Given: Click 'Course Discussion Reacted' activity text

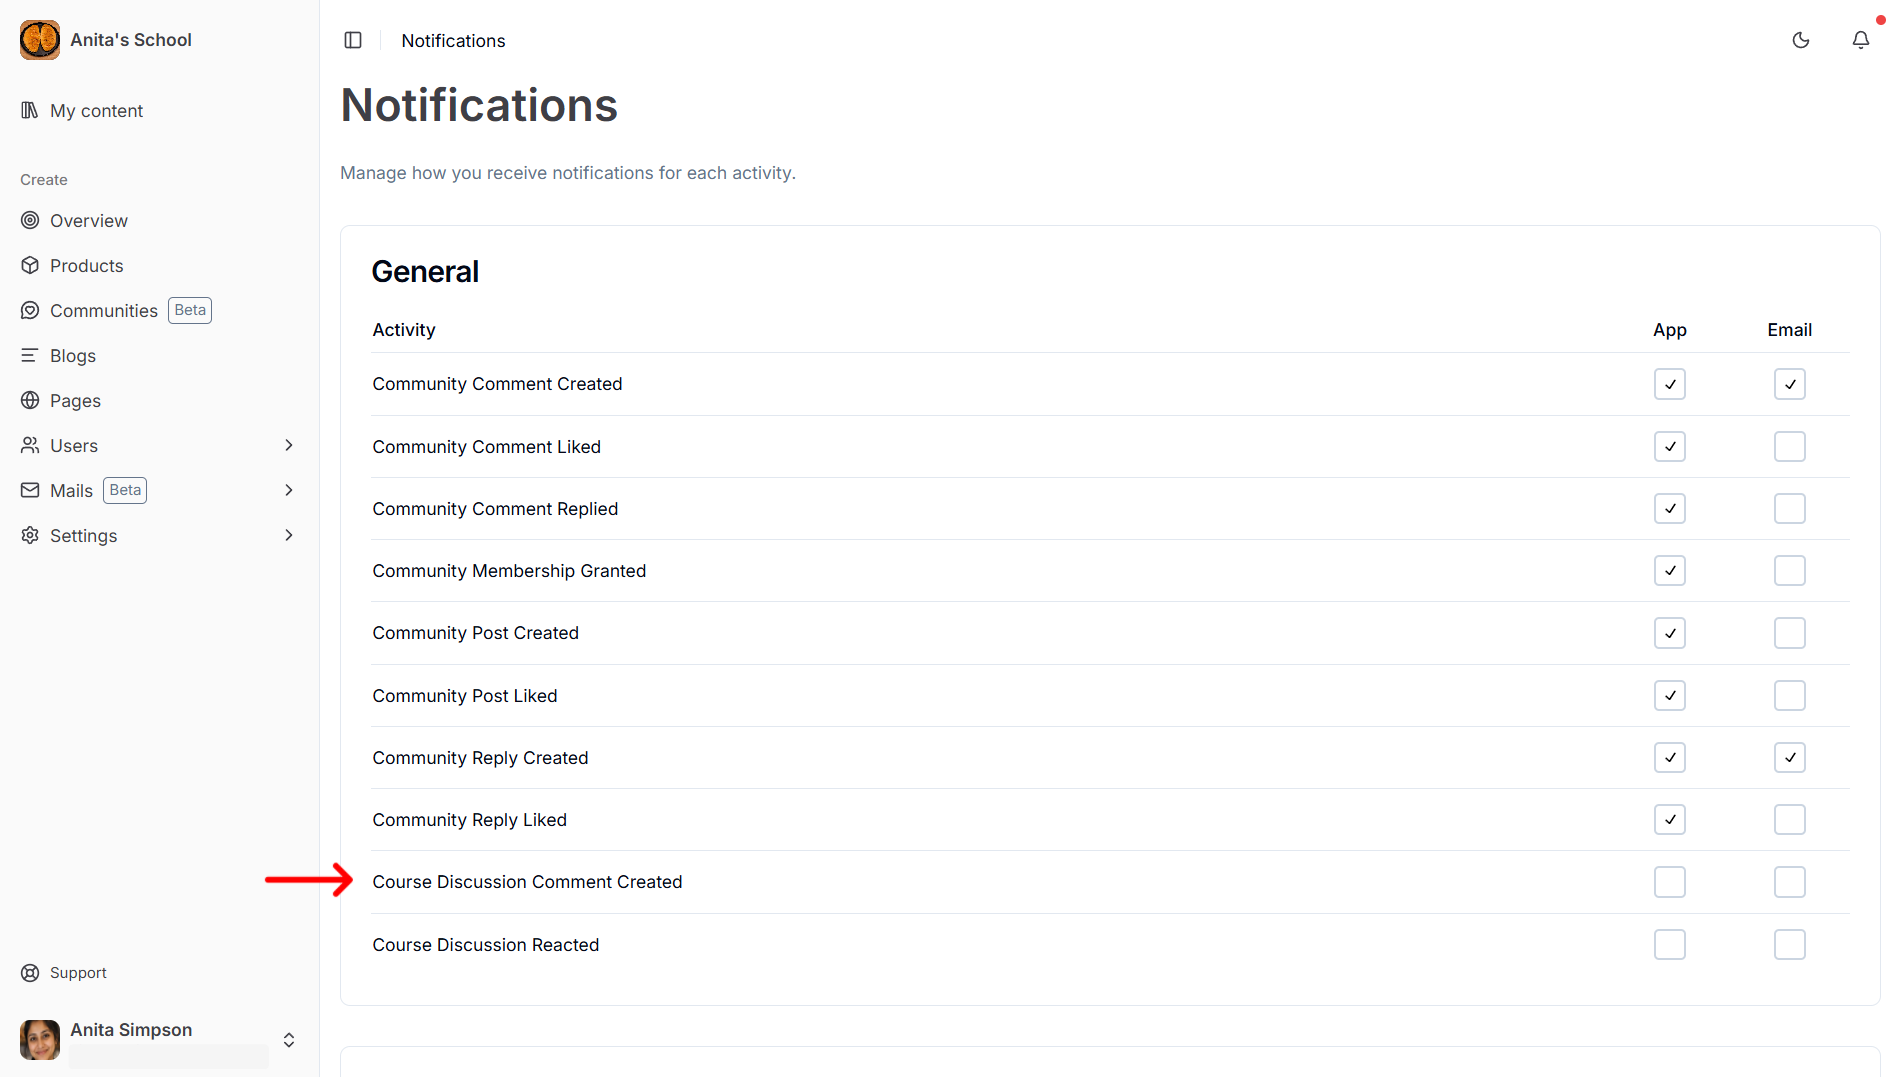Looking at the screenshot, I should pyautogui.click(x=486, y=945).
